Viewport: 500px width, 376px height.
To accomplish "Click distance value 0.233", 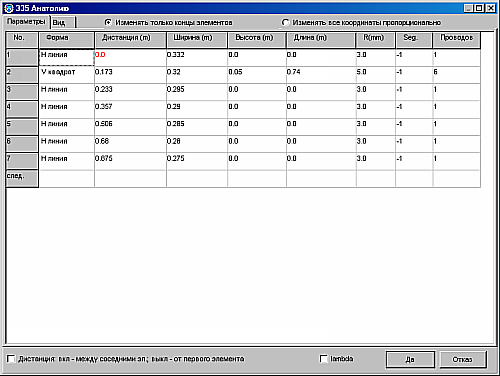I will 130,92.
